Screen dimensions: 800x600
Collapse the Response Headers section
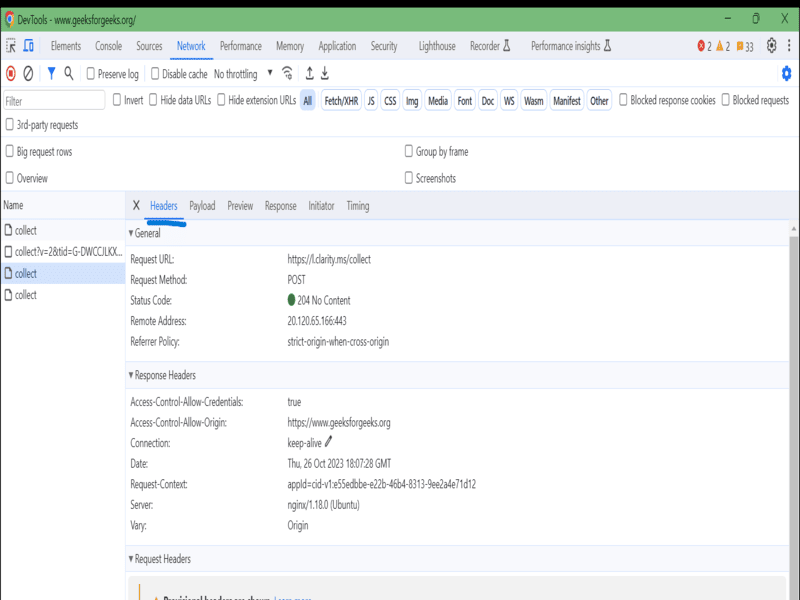131,375
